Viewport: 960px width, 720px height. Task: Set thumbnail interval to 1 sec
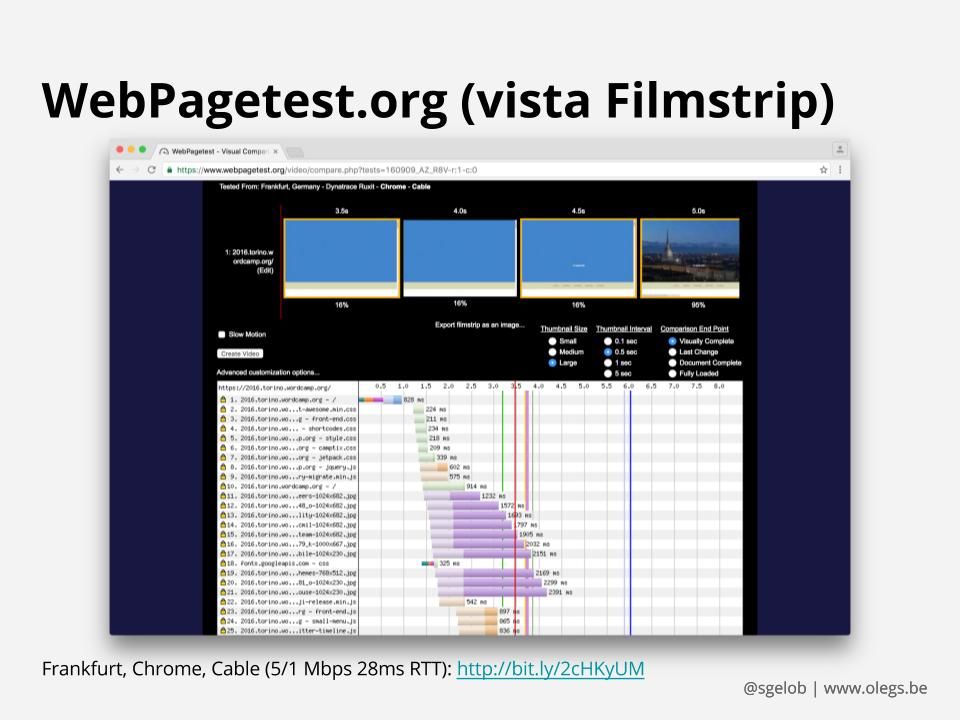point(608,362)
